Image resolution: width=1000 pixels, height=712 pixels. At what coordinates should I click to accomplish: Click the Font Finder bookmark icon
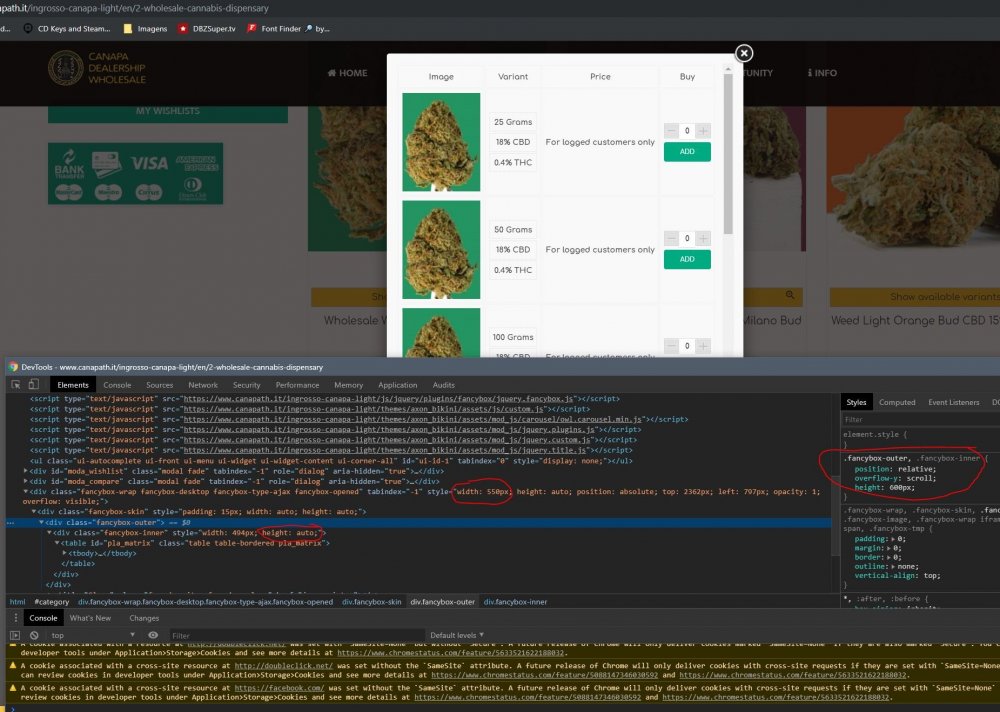(252, 28)
